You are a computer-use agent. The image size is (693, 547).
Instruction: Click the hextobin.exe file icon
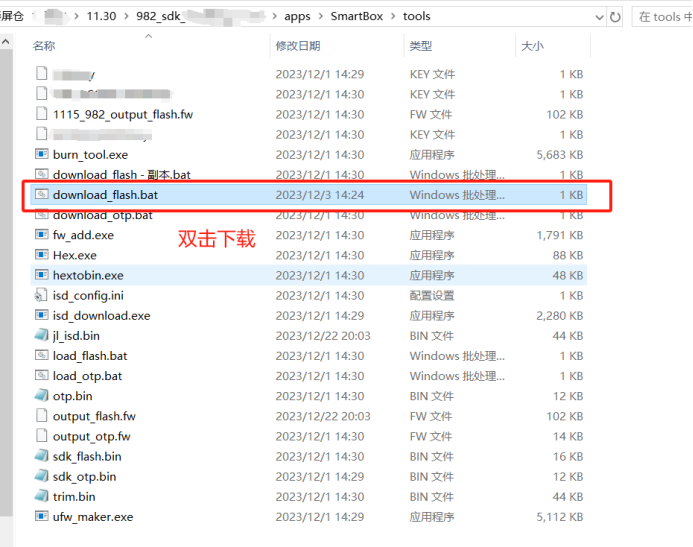click(42, 275)
